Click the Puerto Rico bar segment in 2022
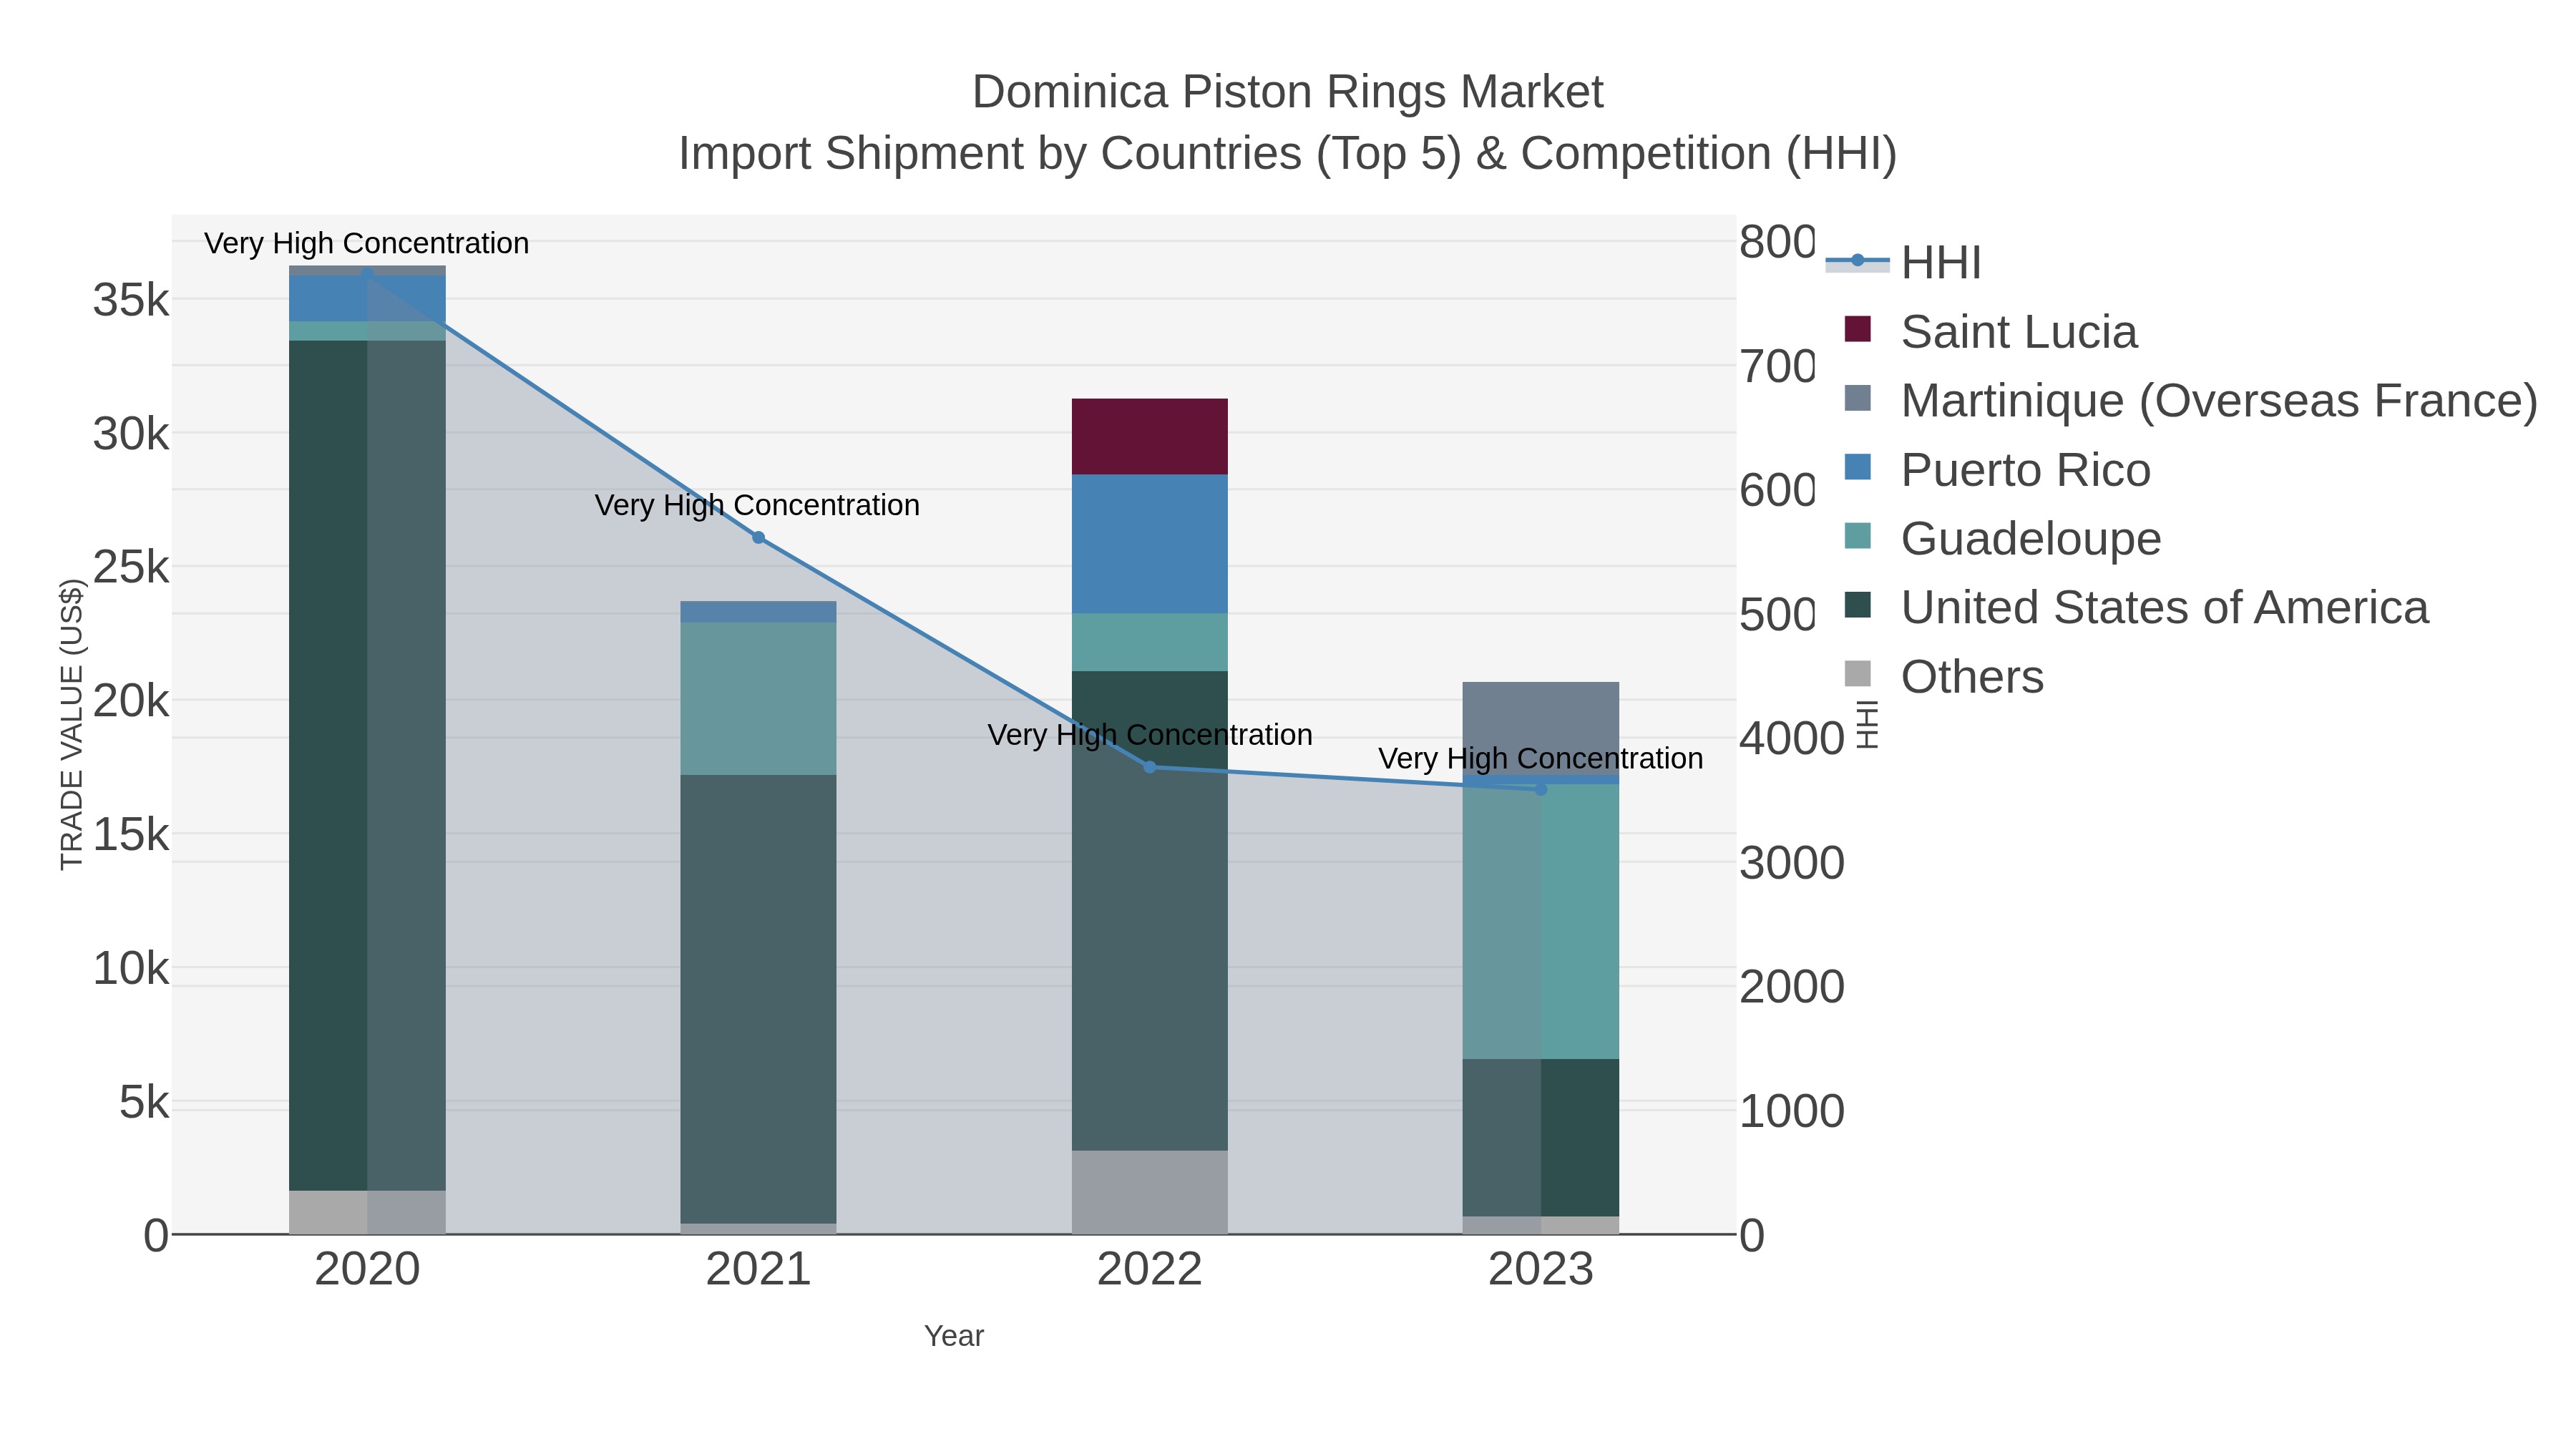This screenshot has width=2576, height=1449. 1150,544
